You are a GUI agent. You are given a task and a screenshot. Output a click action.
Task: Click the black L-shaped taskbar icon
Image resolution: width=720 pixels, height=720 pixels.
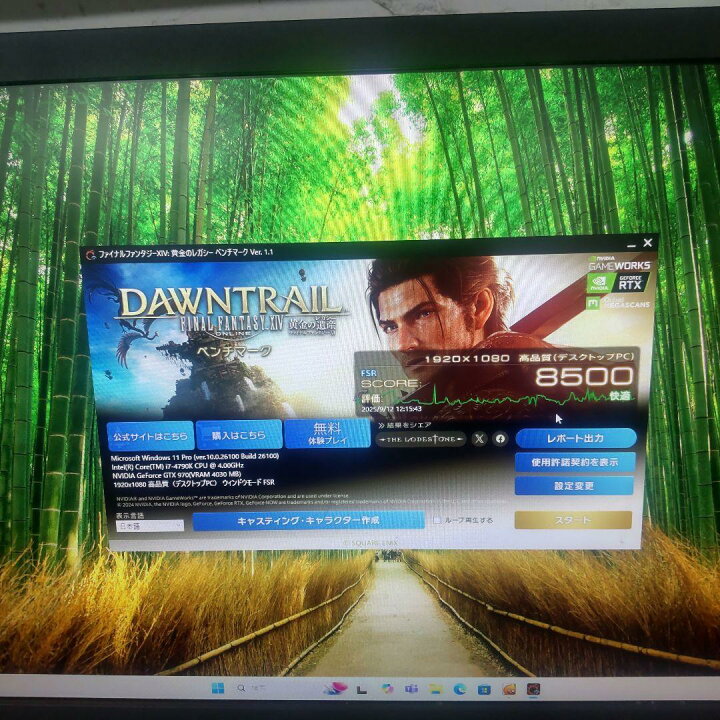pos(362,689)
